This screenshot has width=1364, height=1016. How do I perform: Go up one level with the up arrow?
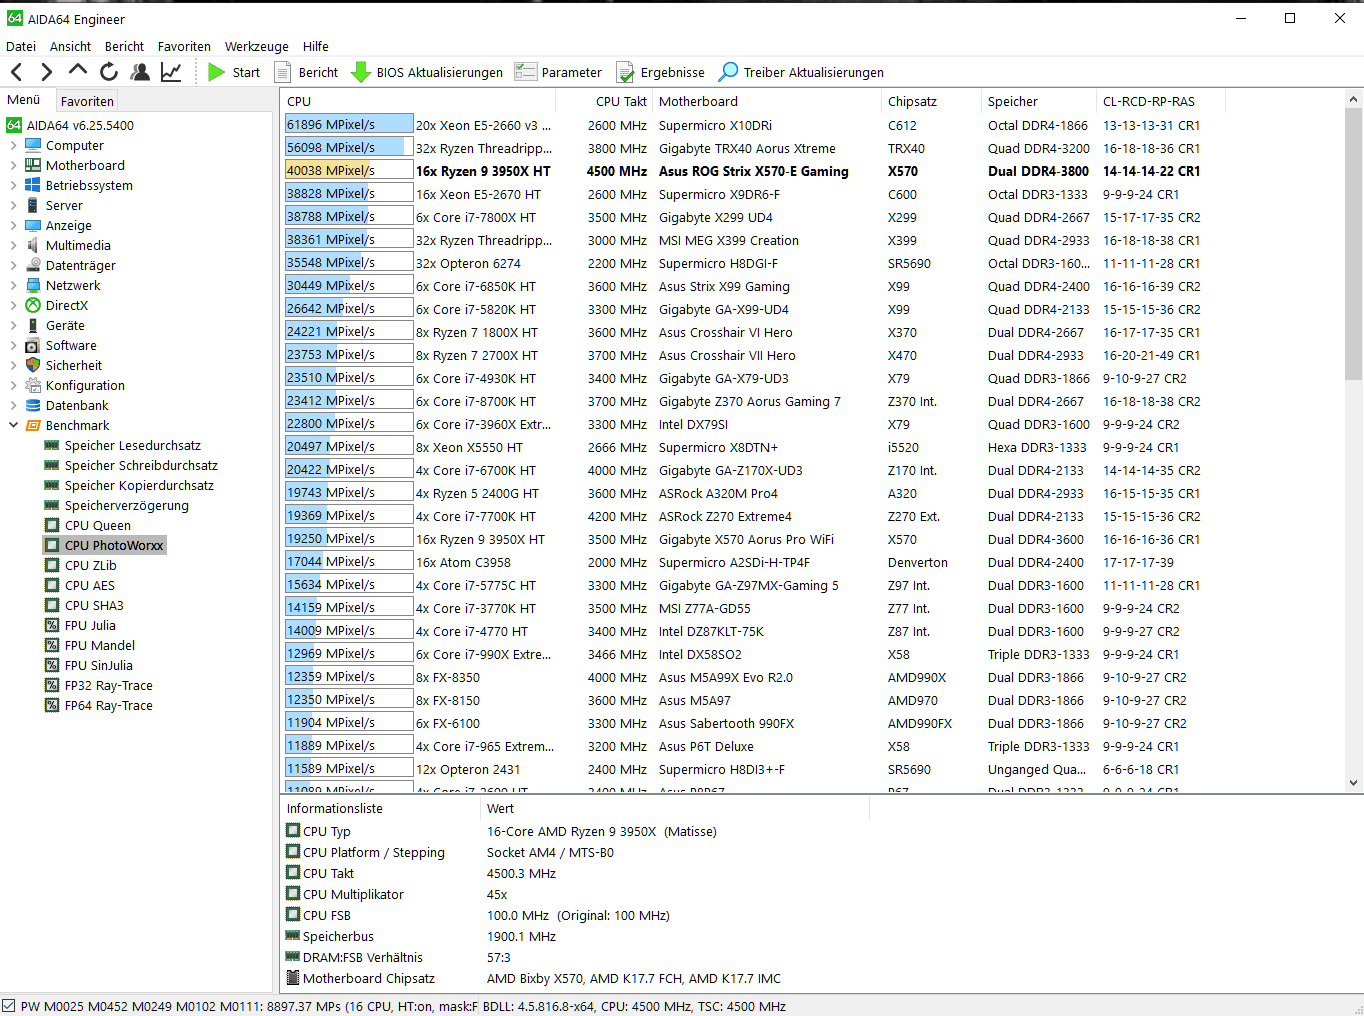(78, 70)
